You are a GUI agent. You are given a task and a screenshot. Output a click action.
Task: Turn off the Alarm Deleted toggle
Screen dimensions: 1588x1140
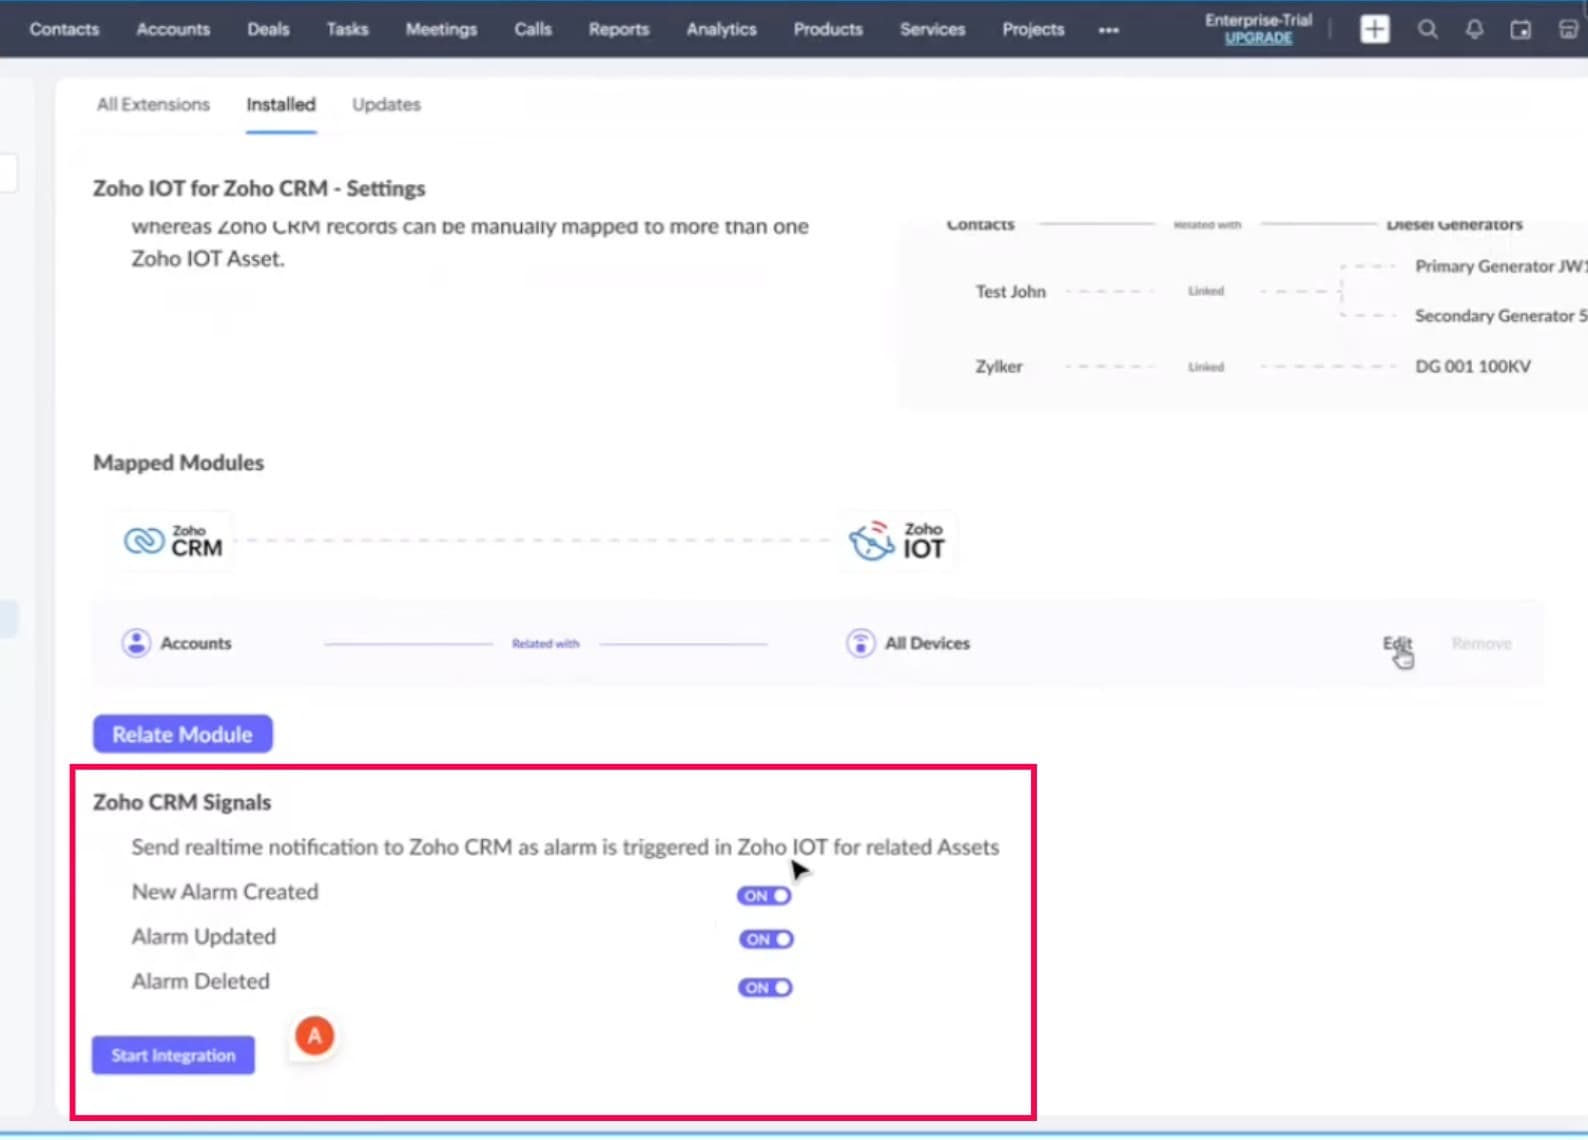(x=766, y=988)
